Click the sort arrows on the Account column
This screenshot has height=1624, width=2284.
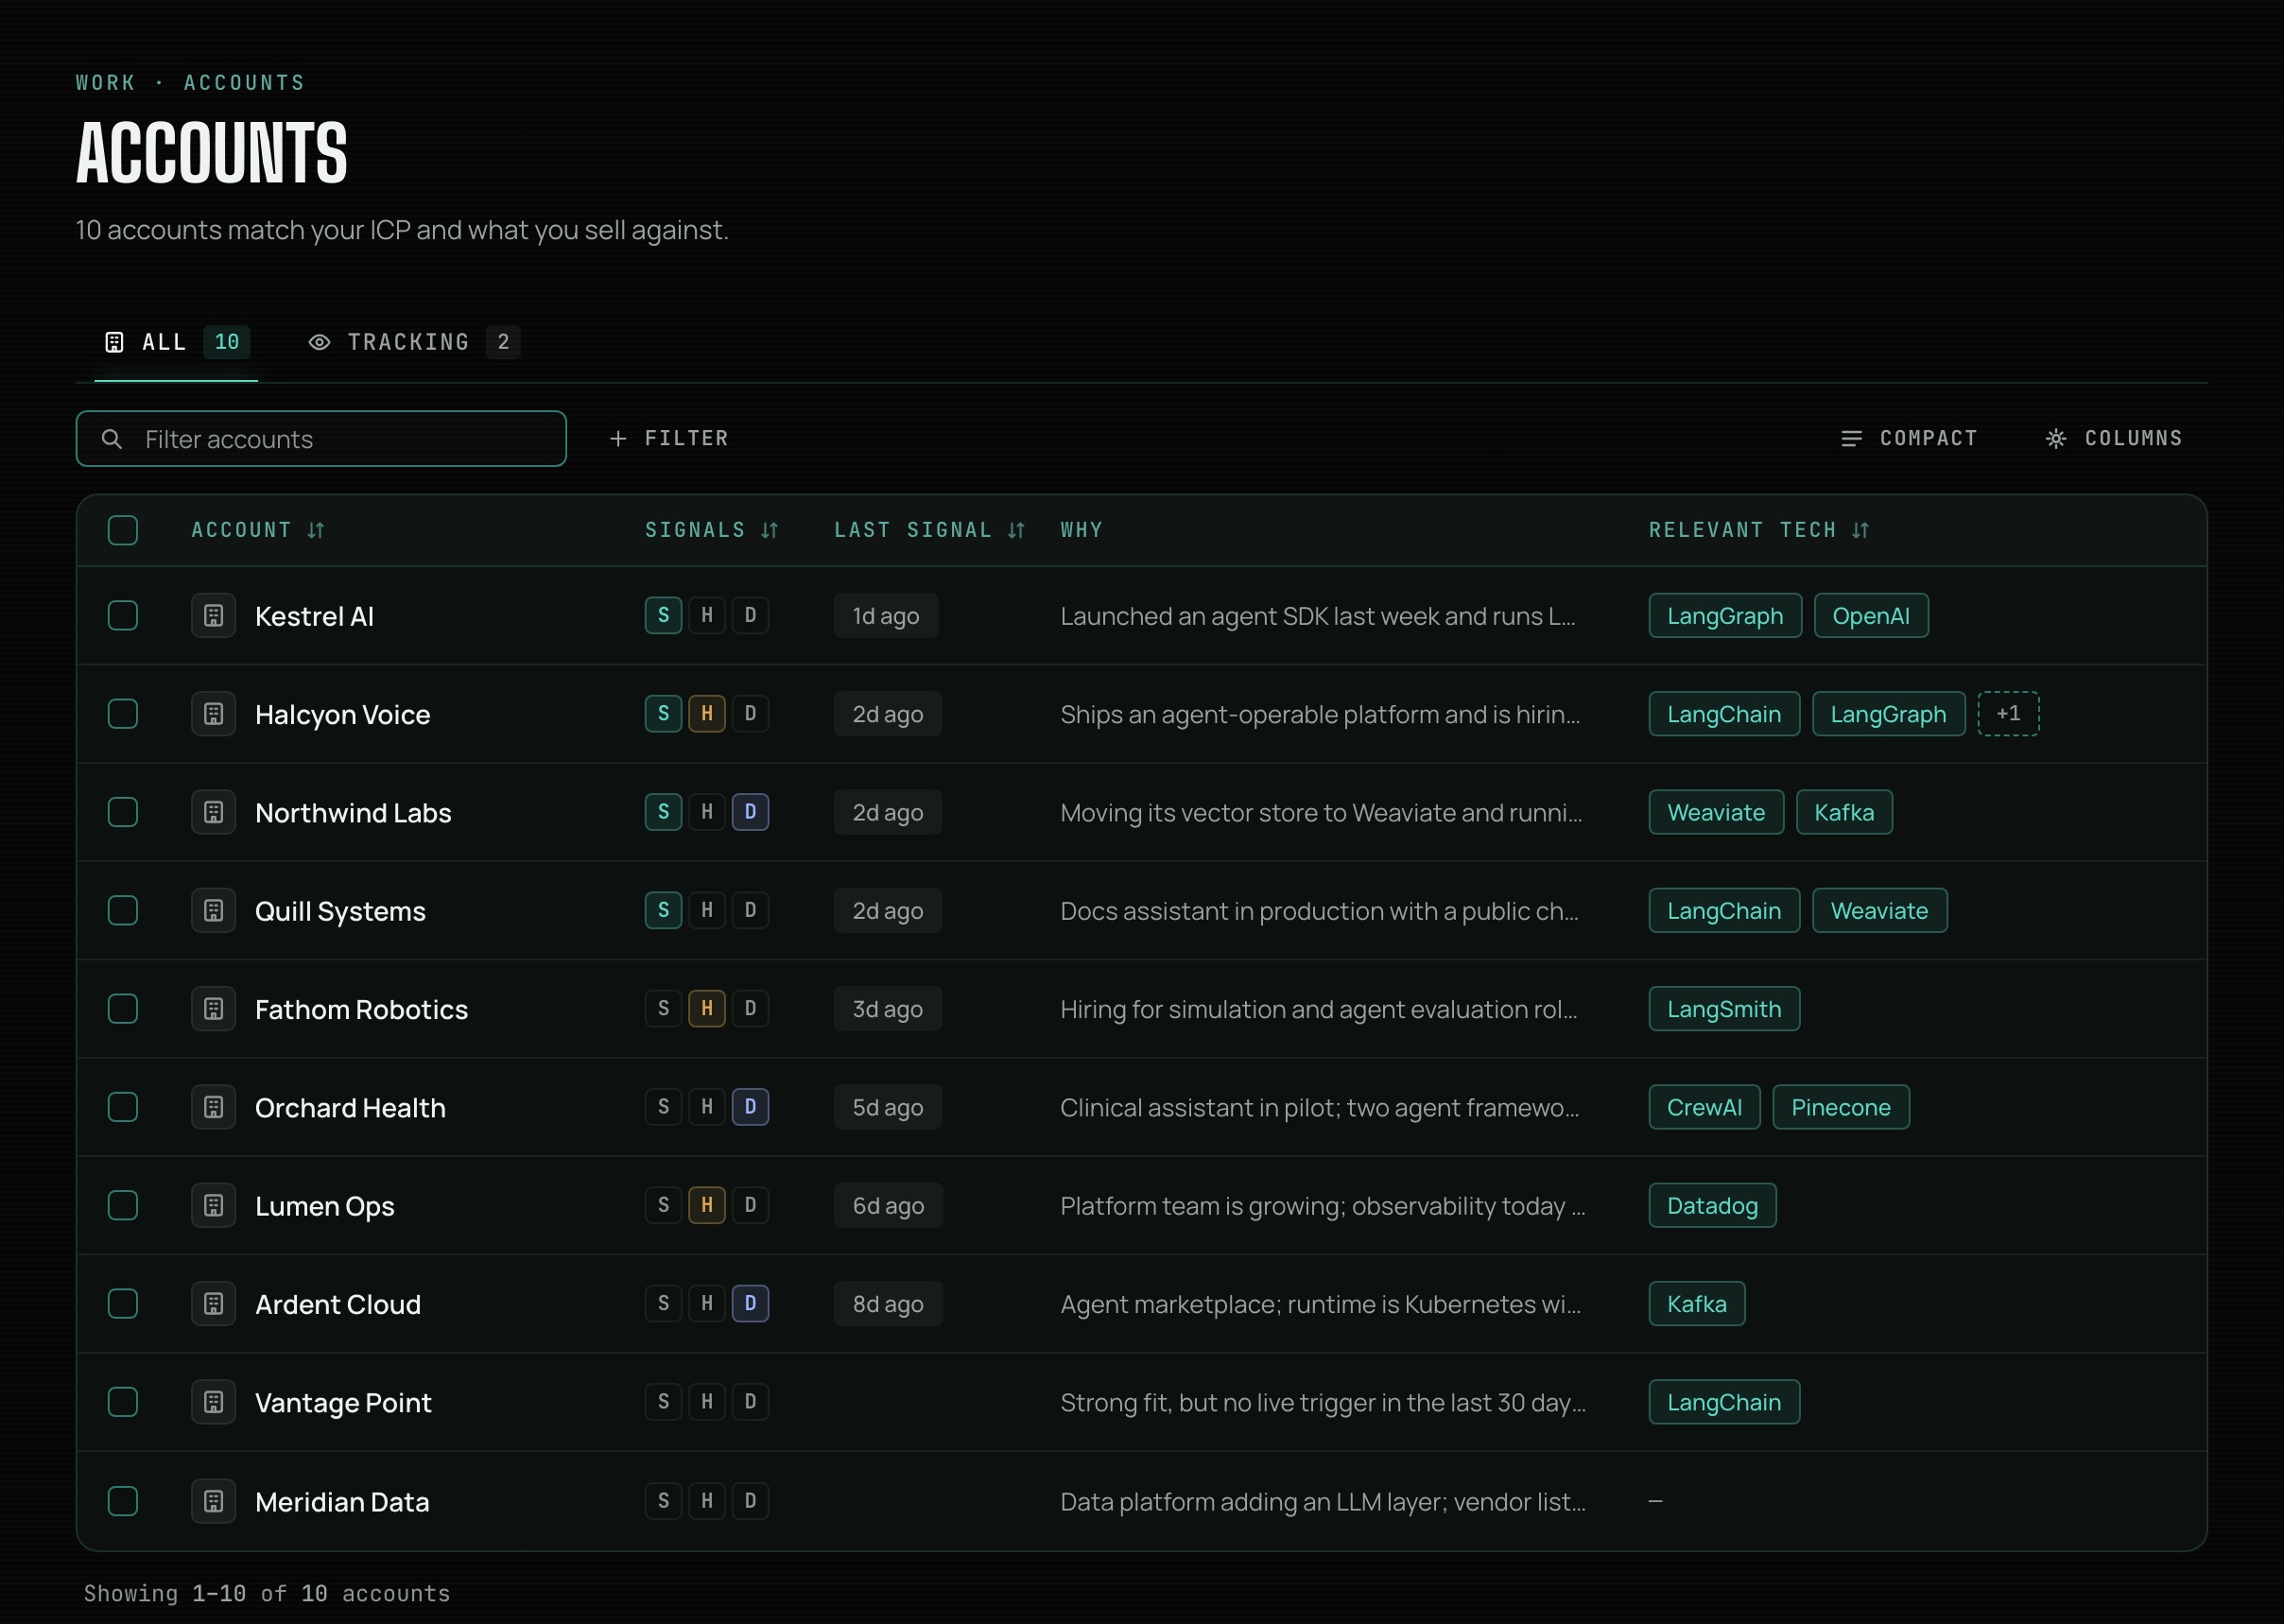tap(316, 530)
